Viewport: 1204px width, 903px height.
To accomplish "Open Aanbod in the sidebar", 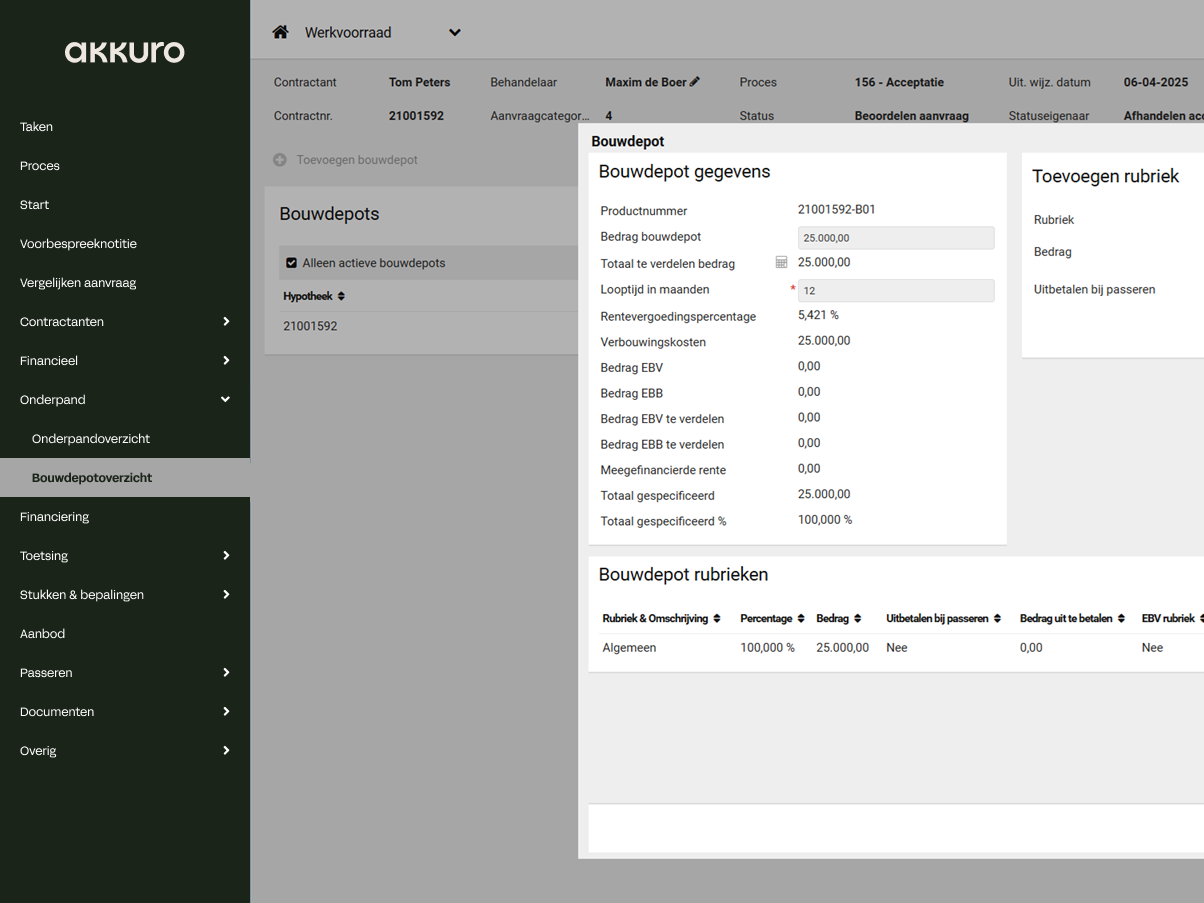I will coord(125,634).
